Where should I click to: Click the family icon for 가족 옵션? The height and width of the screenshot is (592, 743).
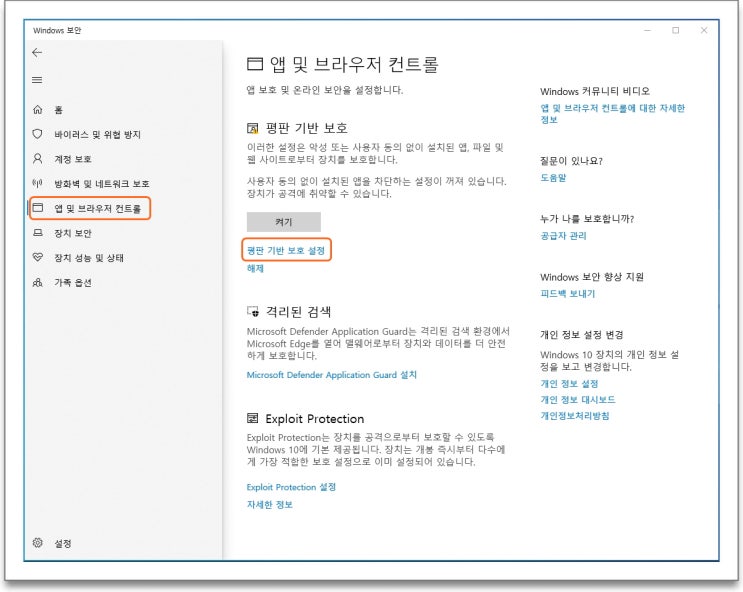pyautogui.click(x=37, y=282)
